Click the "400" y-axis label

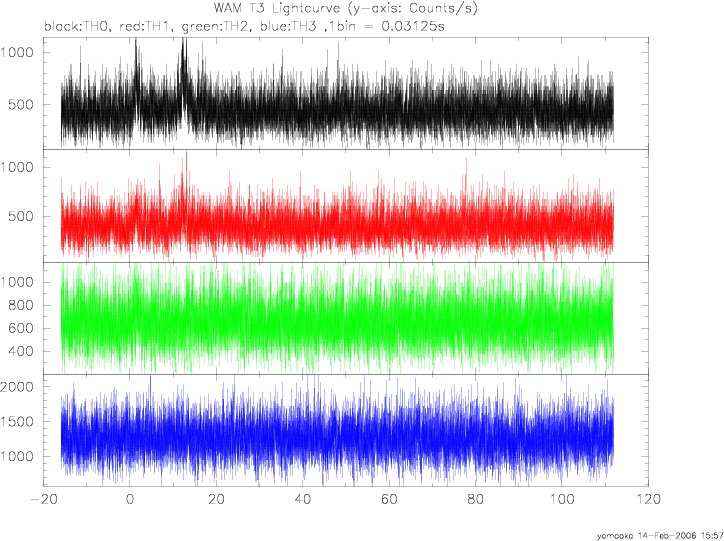click(21, 352)
